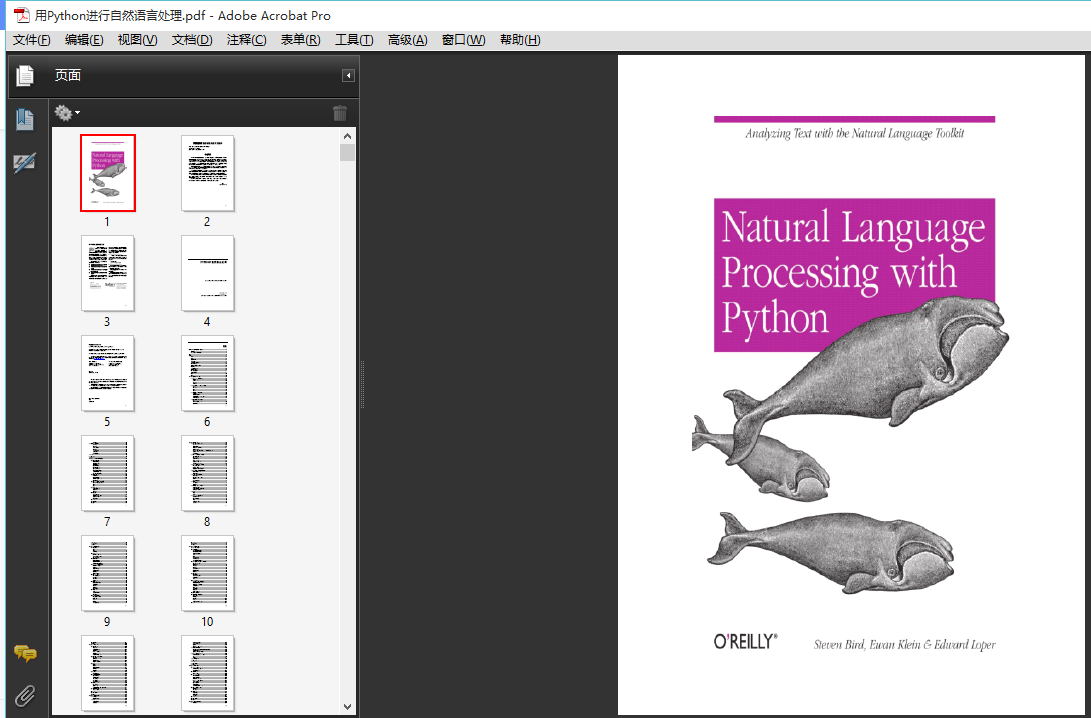This screenshot has width=1091, height=718.
Task: Select page 10 thumbnail
Action: [x=207, y=573]
